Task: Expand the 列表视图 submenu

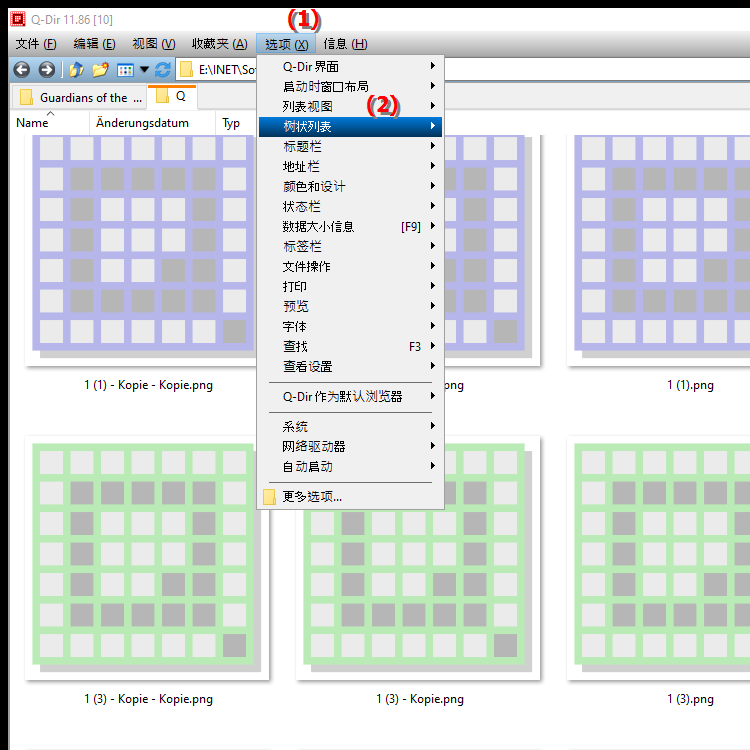Action: pos(350,107)
